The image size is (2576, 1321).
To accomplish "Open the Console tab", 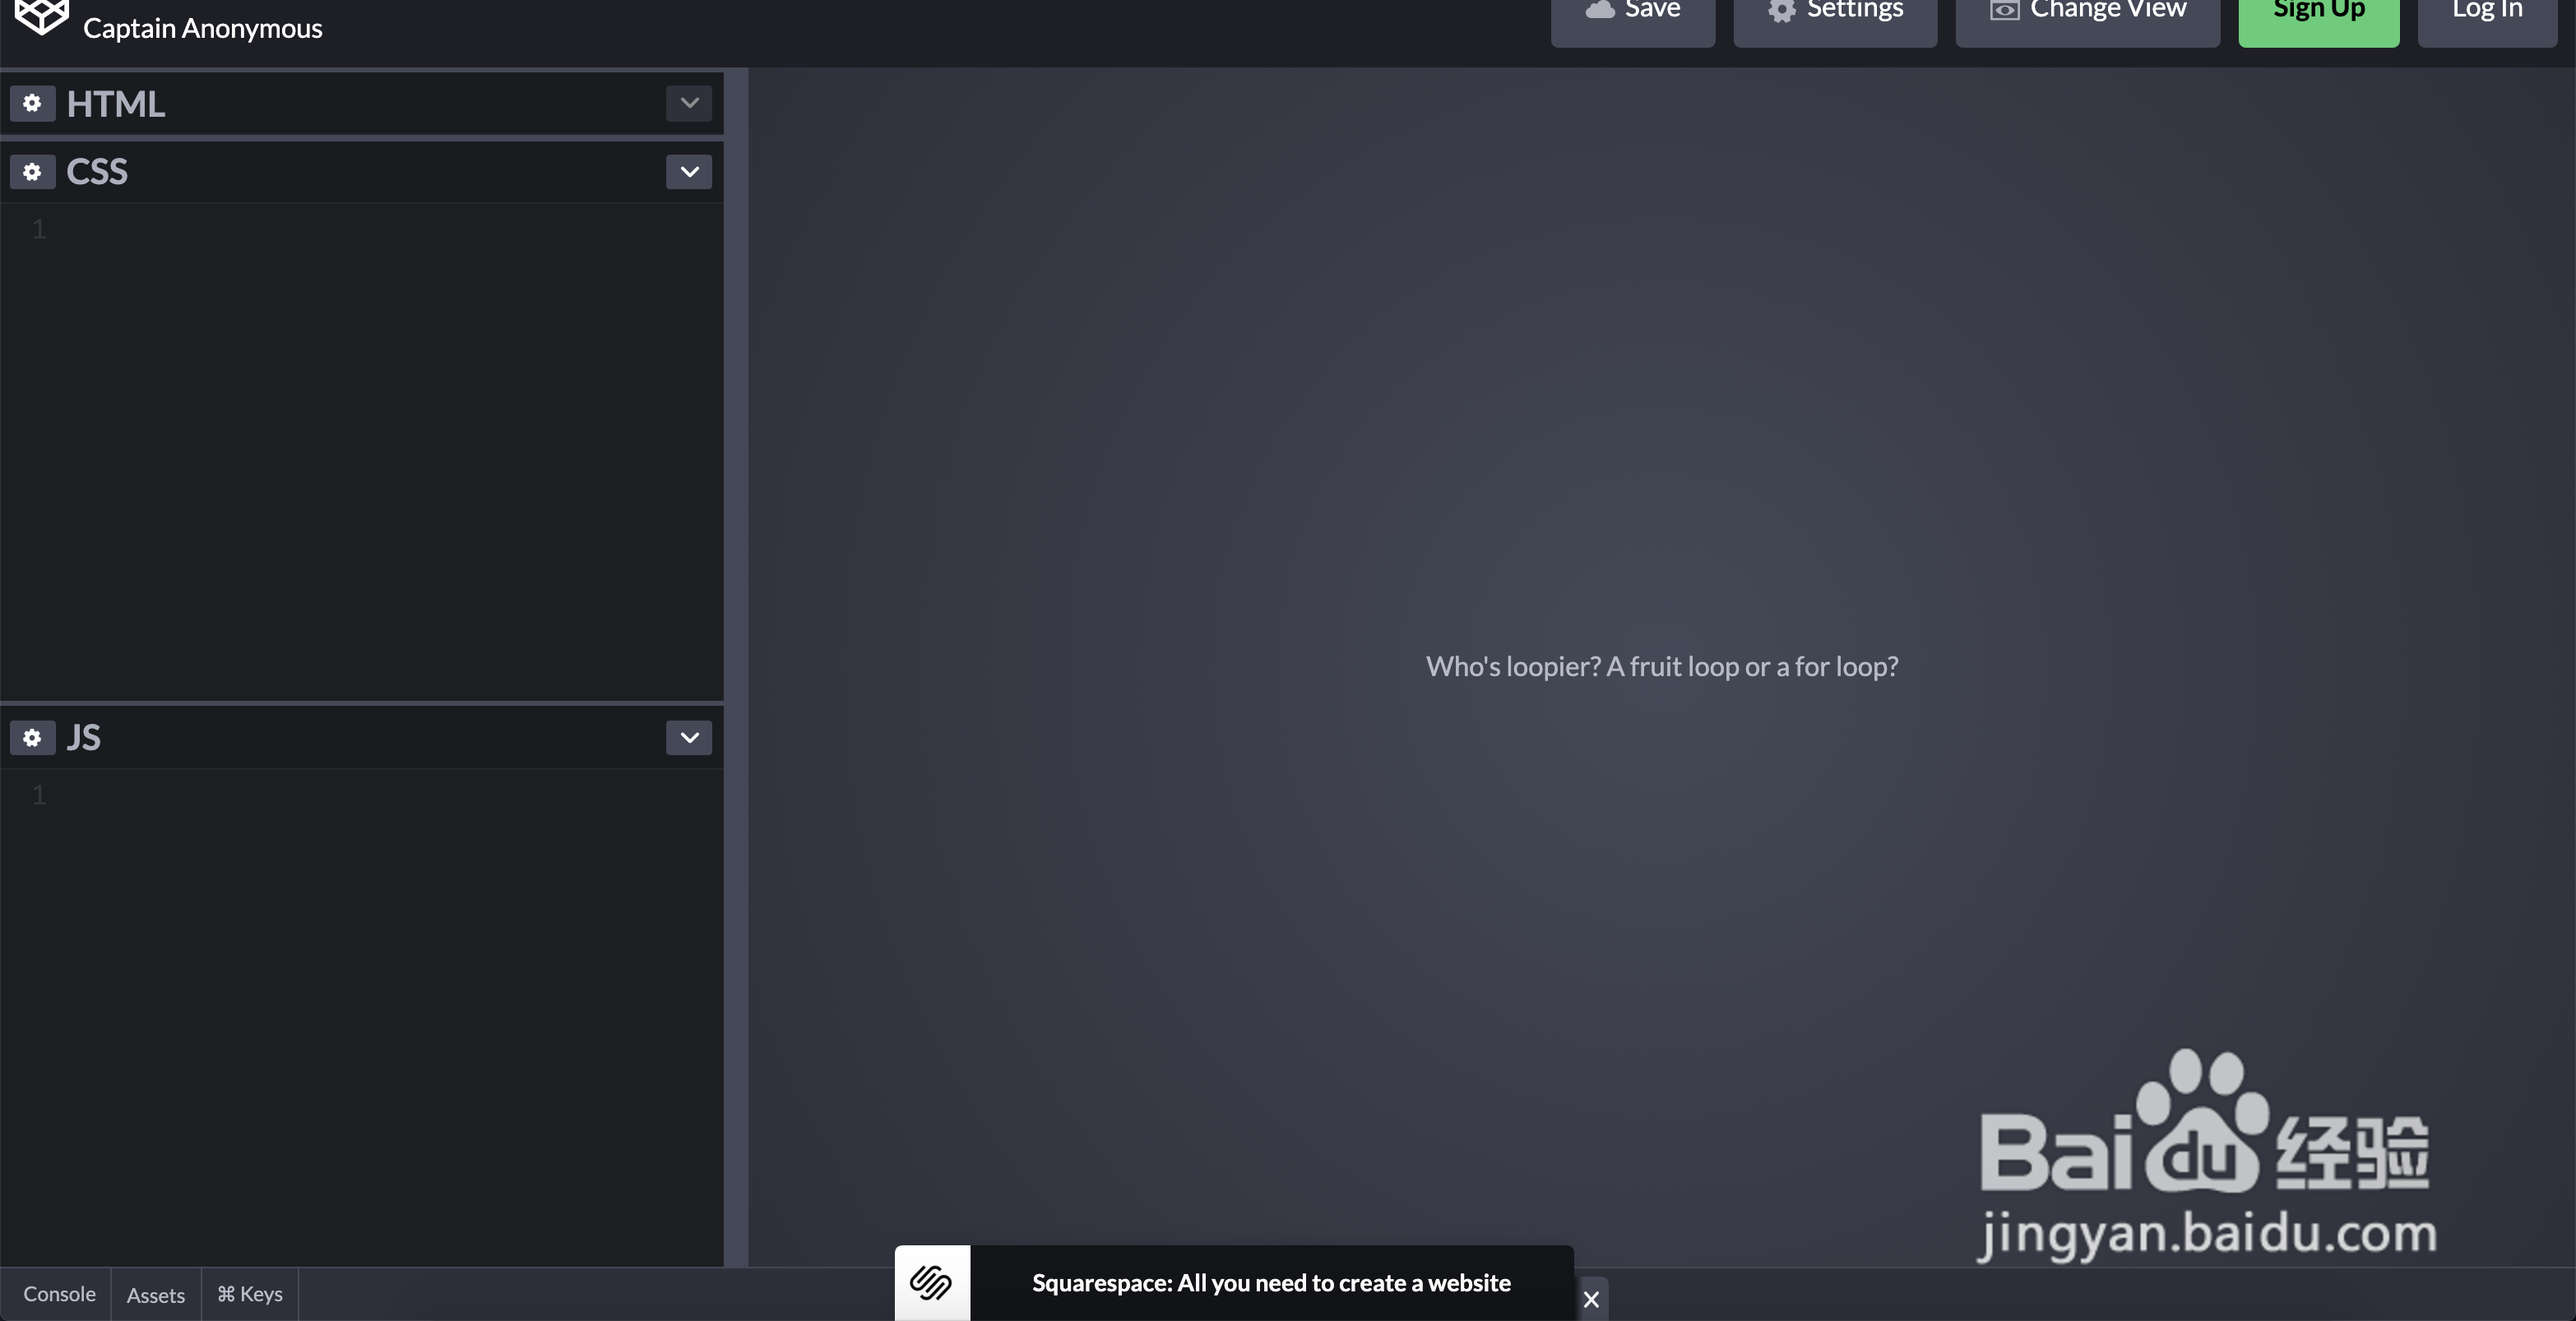I will pos(59,1294).
